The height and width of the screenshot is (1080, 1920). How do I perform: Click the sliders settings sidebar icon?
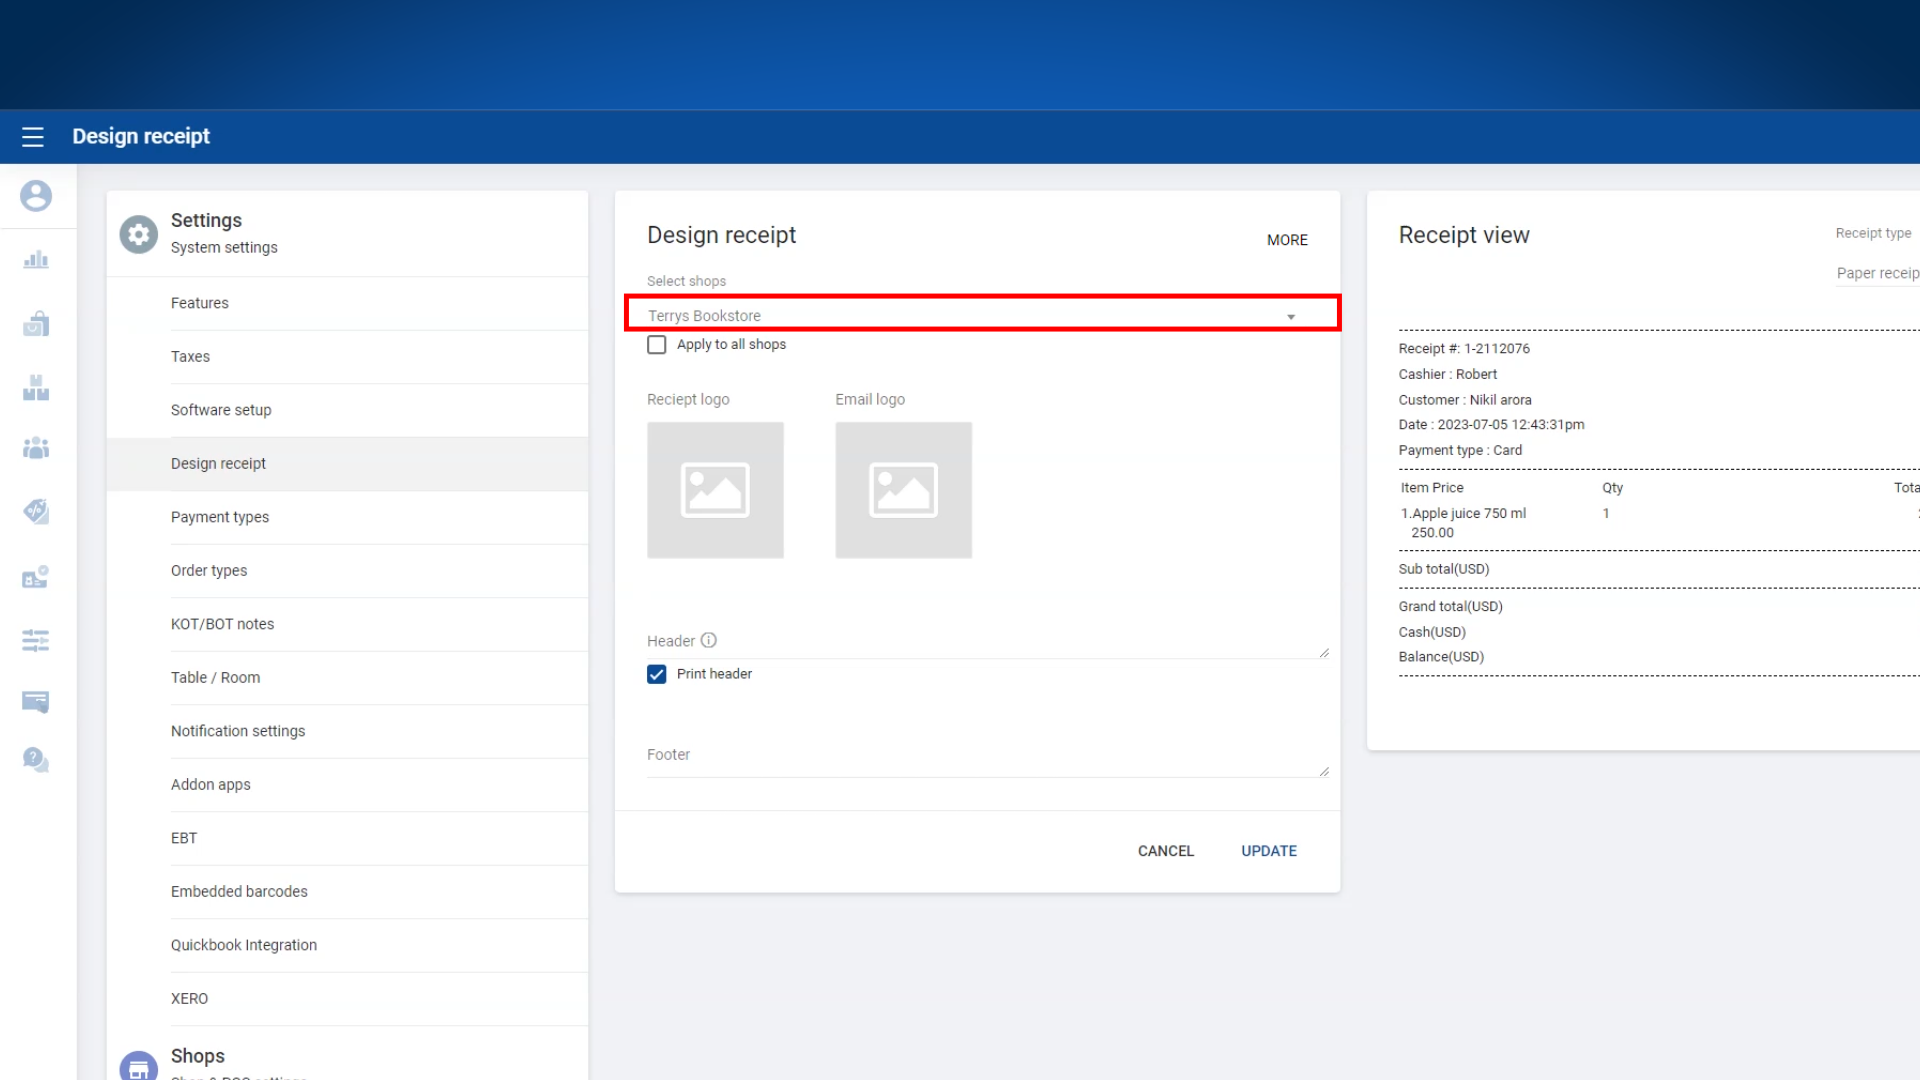[36, 640]
